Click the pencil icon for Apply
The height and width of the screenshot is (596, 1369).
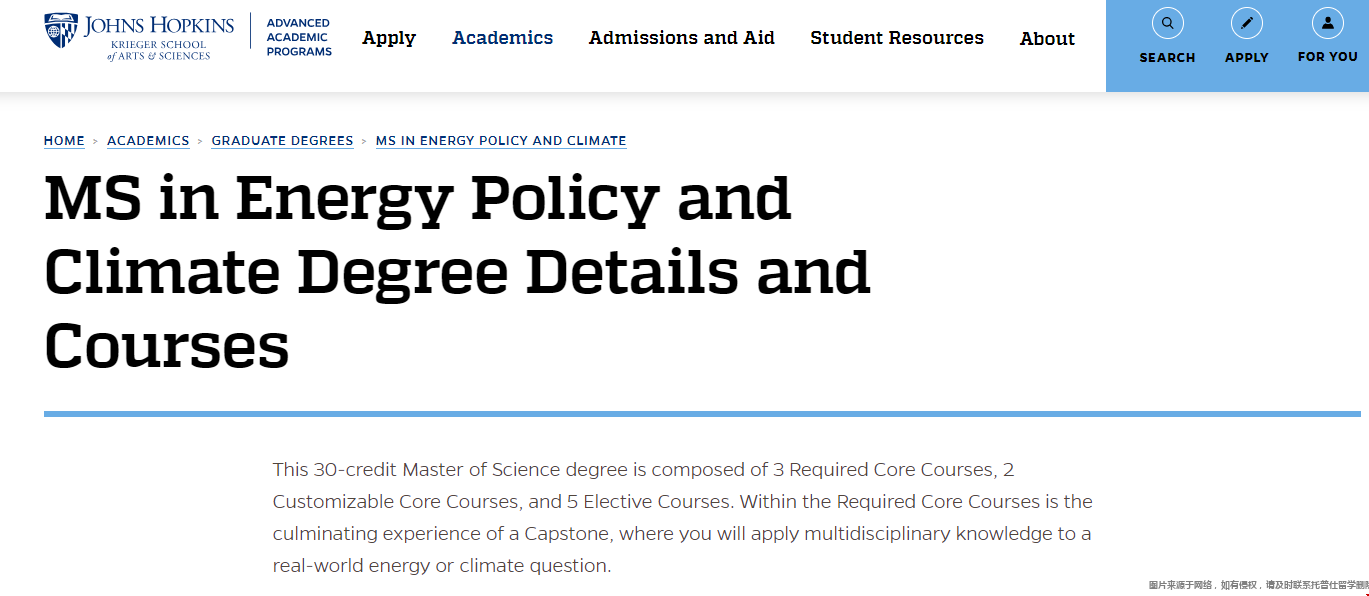pyautogui.click(x=1246, y=23)
